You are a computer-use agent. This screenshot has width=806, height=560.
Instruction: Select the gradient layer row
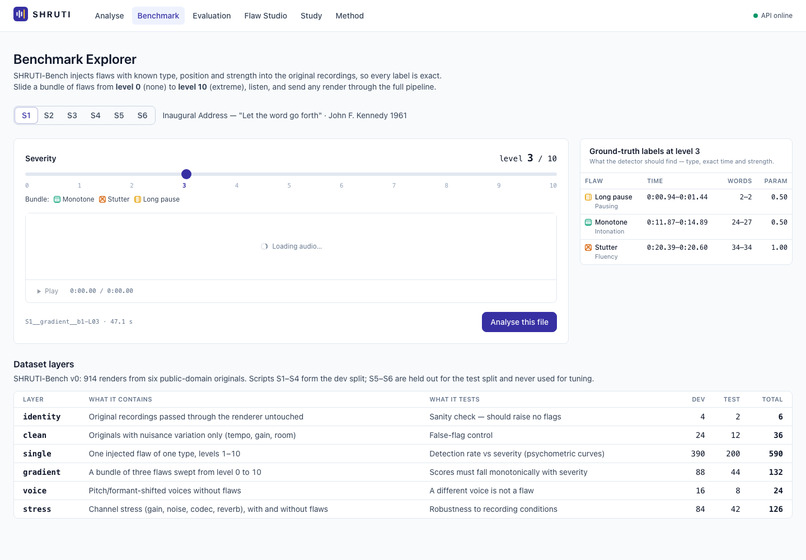402,472
